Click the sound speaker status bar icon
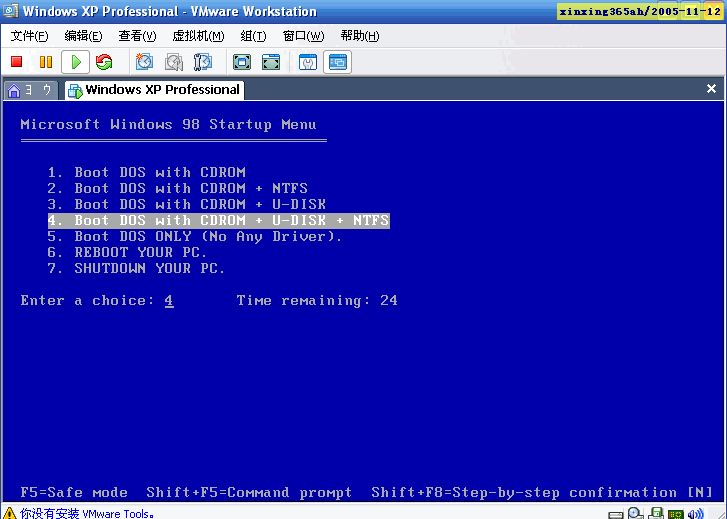The width and height of the screenshot is (727, 519). [x=695, y=514]
